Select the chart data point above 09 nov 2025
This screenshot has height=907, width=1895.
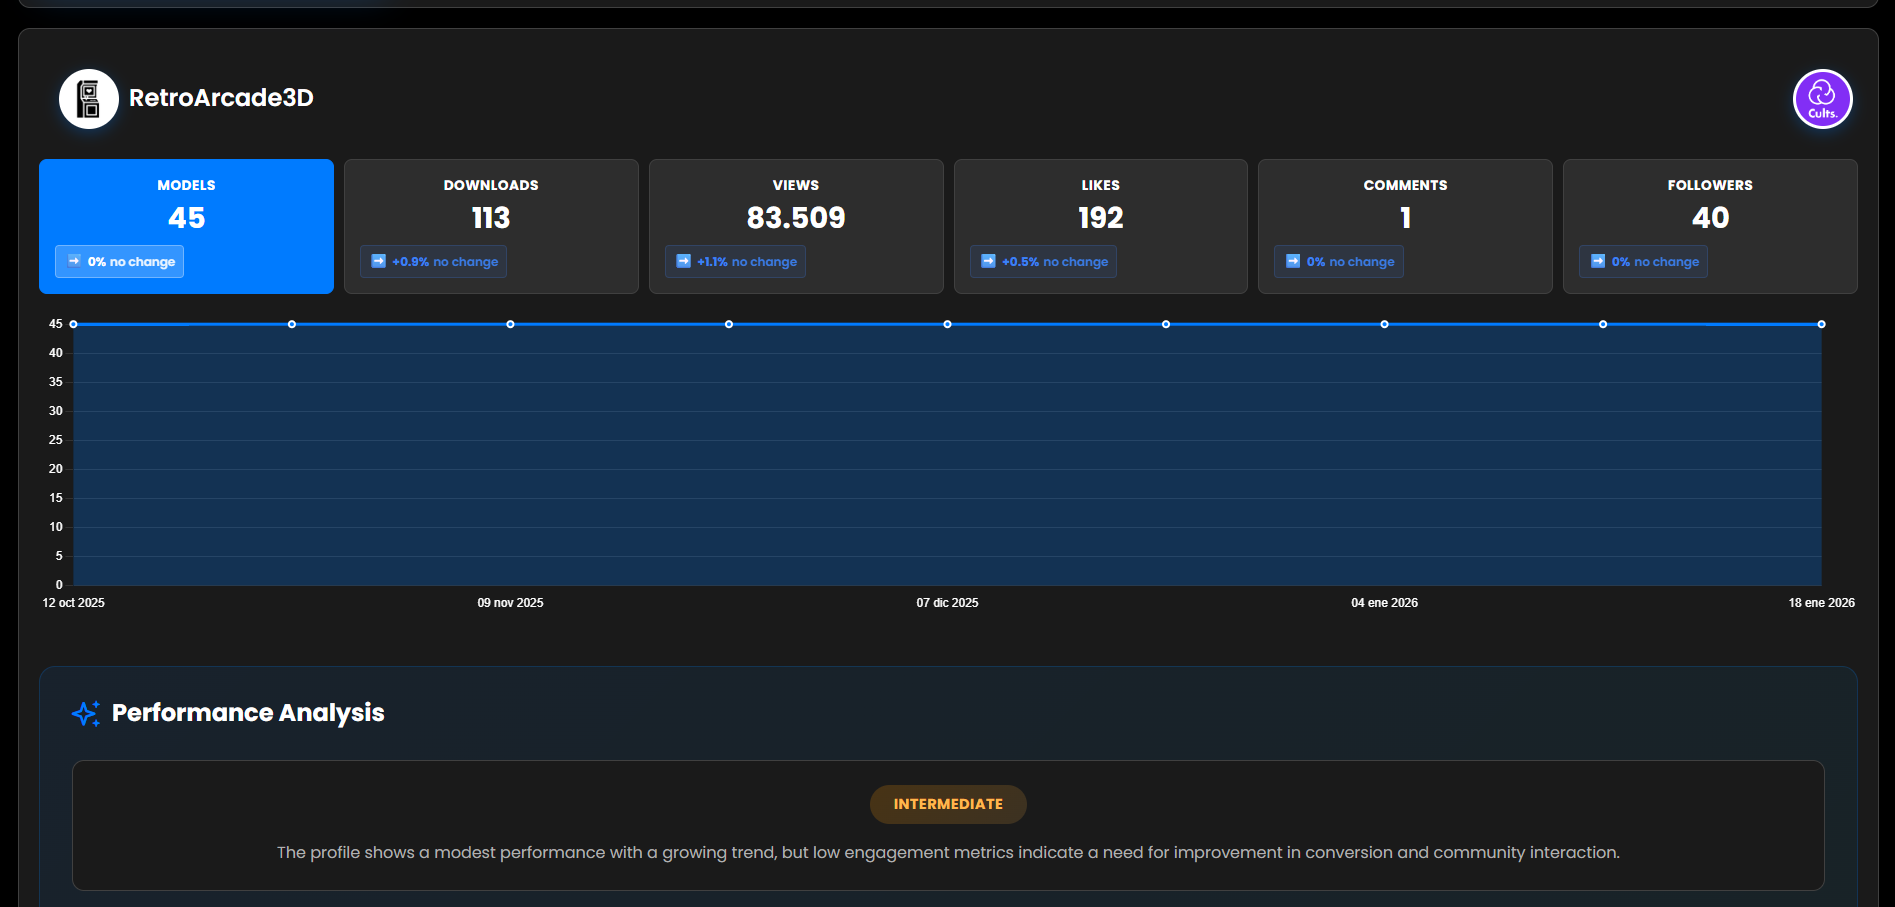[x=510, y=324]
